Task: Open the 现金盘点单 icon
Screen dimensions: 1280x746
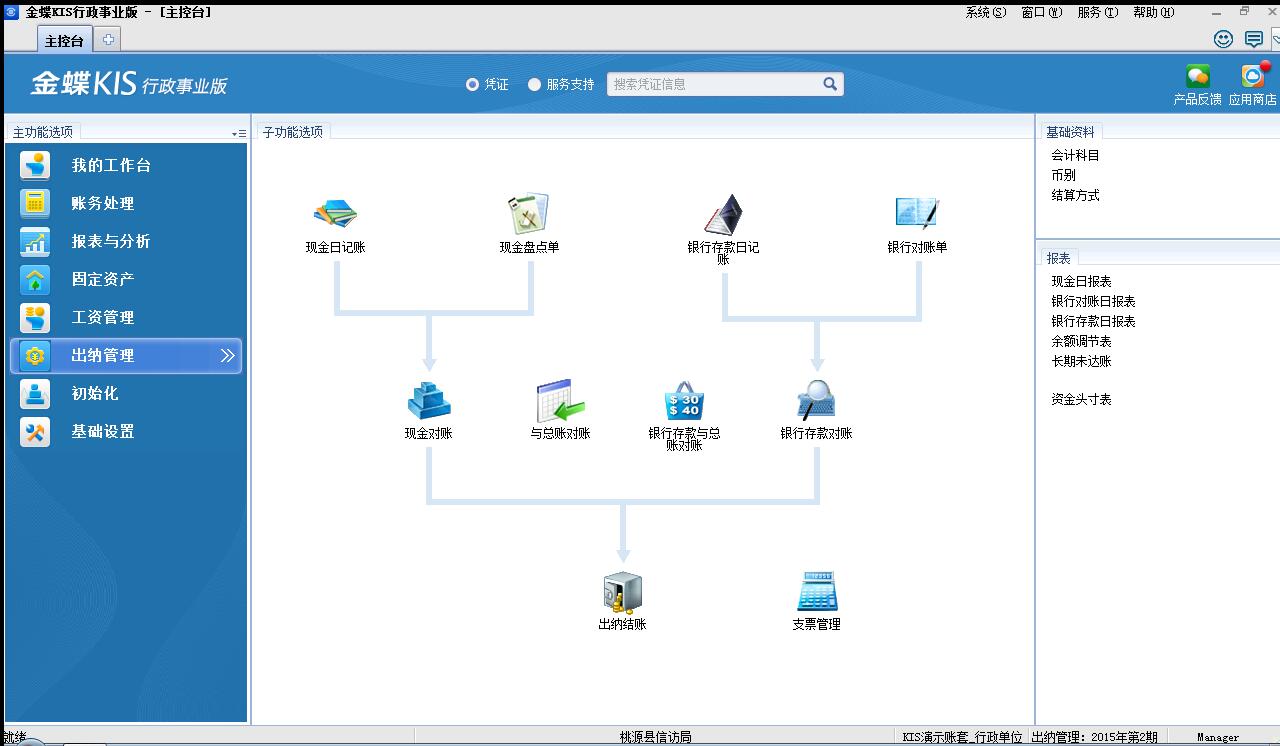Action: coord(528,214)
